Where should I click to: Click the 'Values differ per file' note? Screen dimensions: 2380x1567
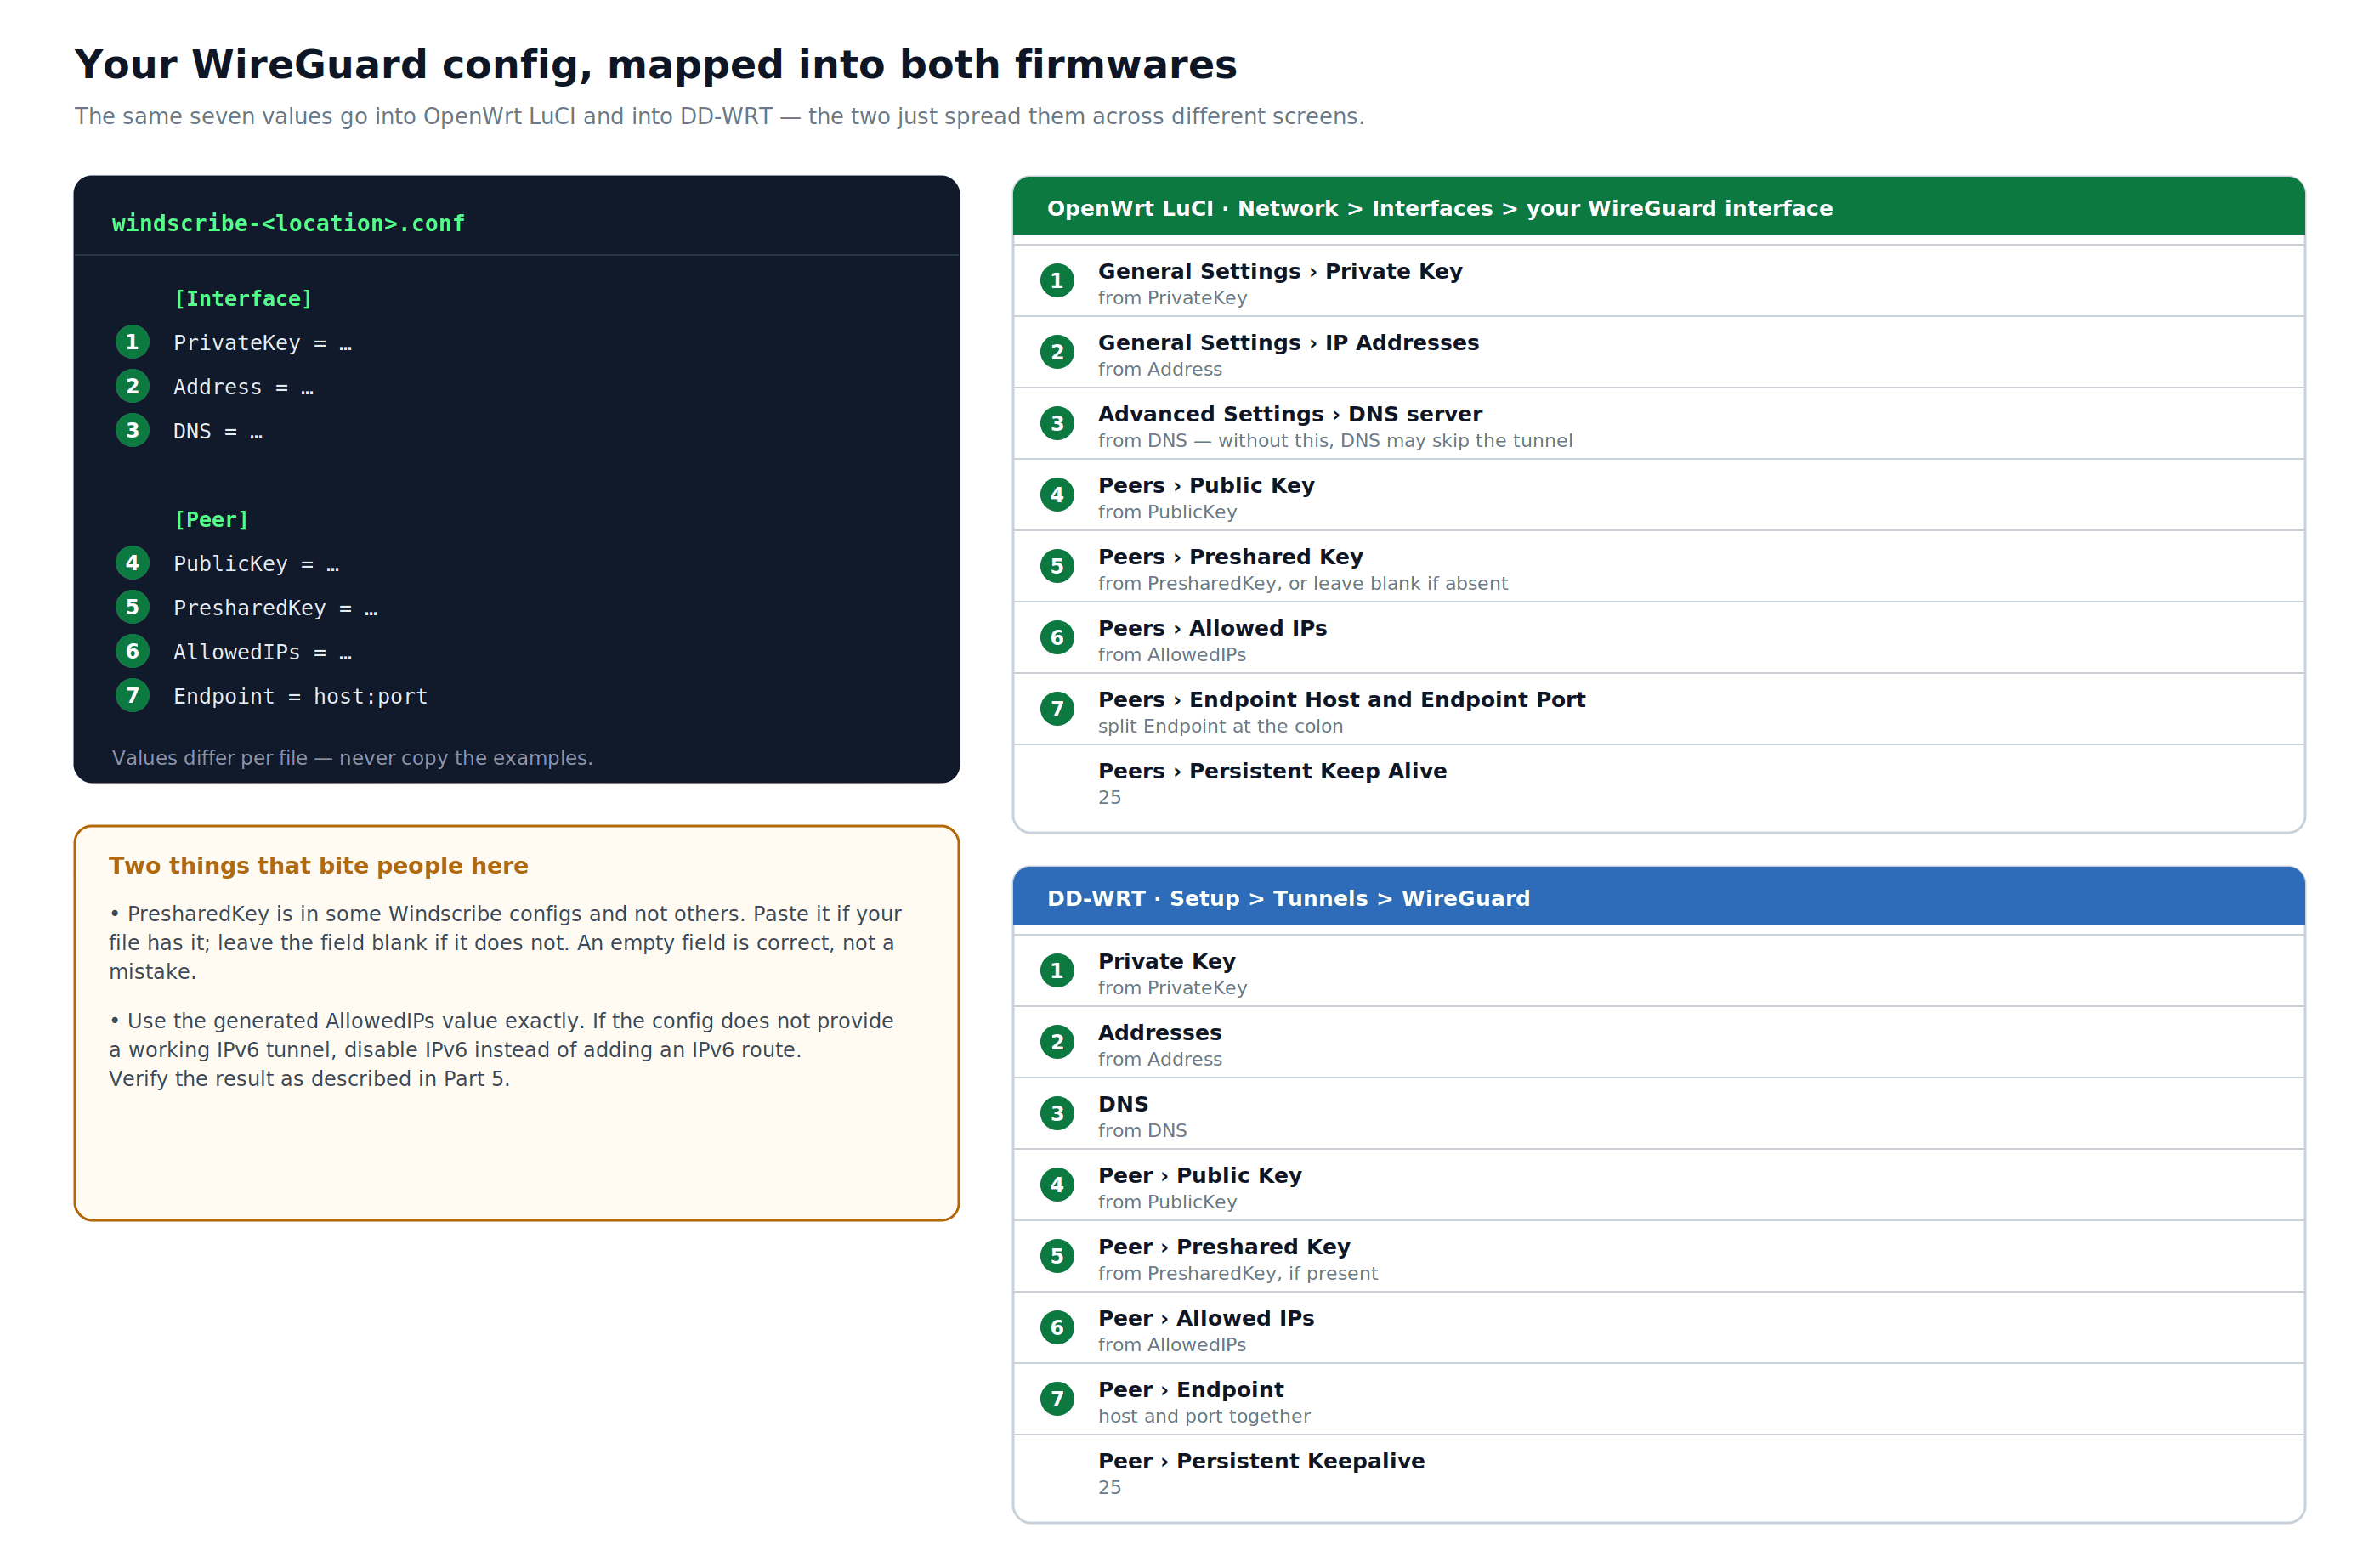[x=352, y=758]
